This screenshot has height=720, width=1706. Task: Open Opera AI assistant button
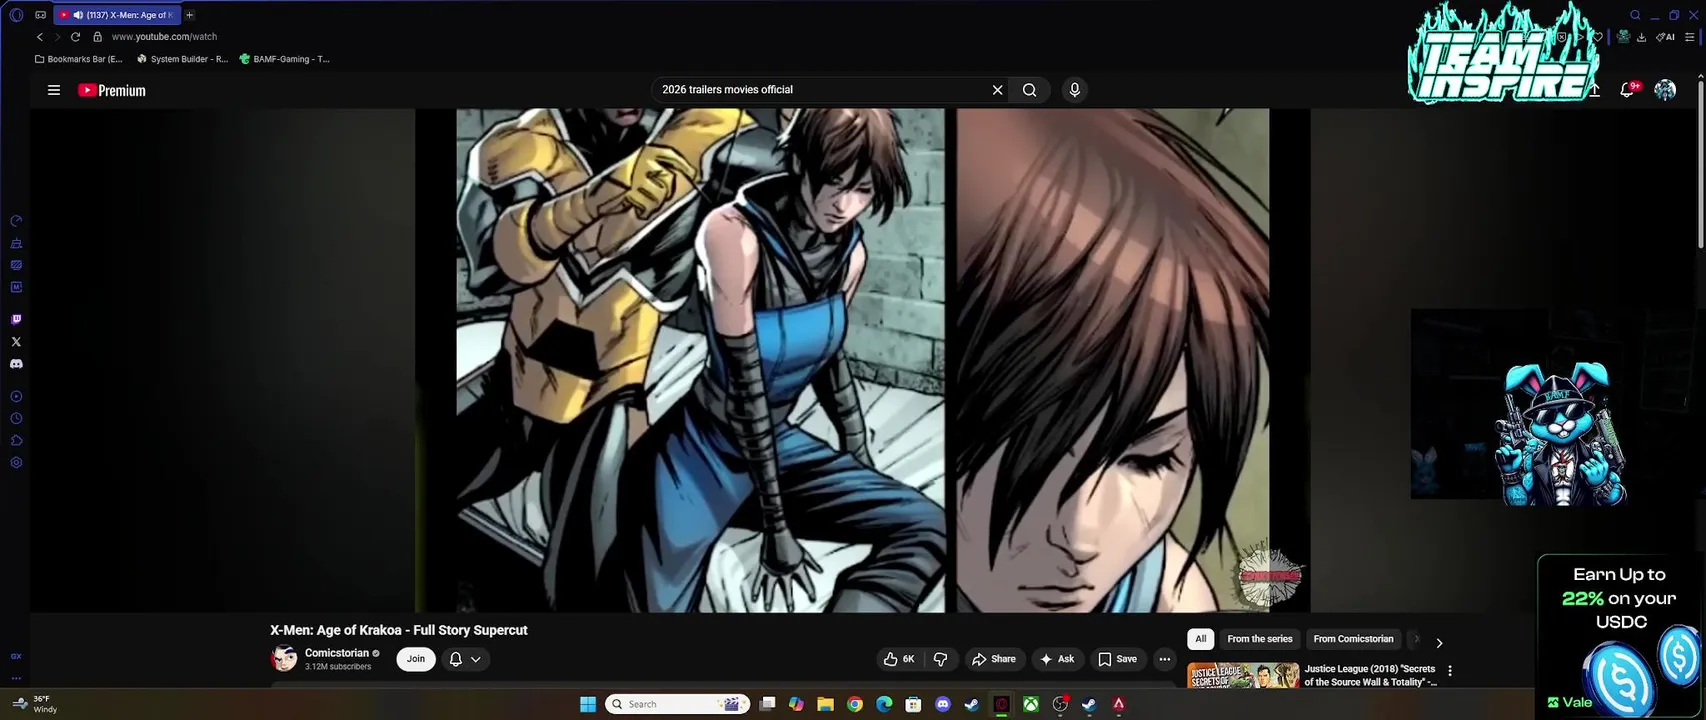tap(1666, 37)
